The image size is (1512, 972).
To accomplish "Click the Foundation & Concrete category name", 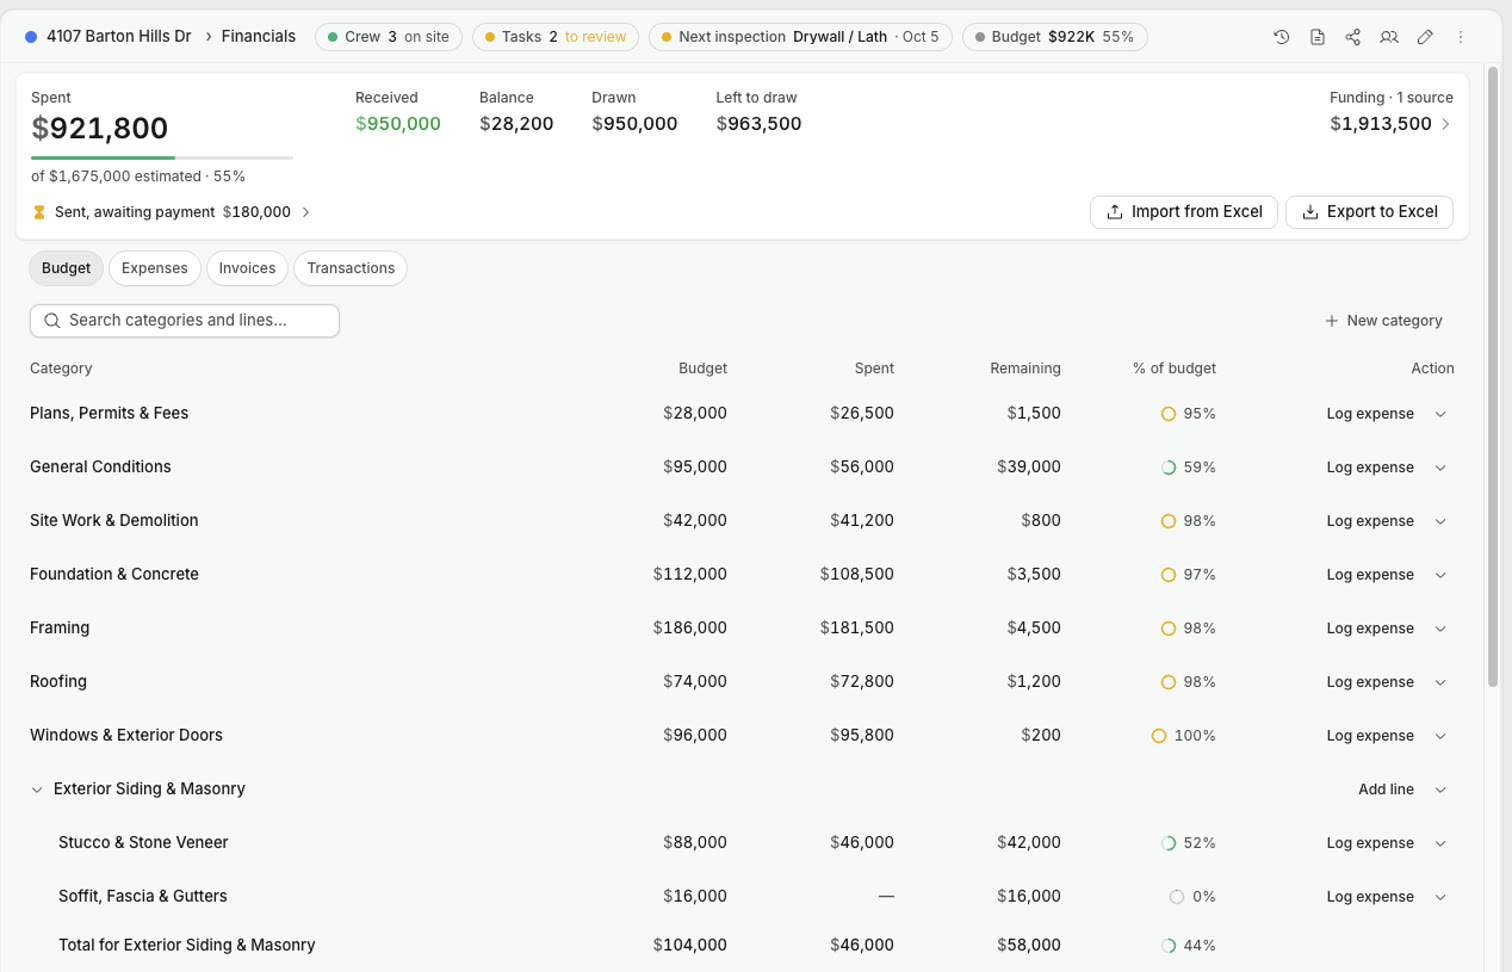I will coord(114,574).
